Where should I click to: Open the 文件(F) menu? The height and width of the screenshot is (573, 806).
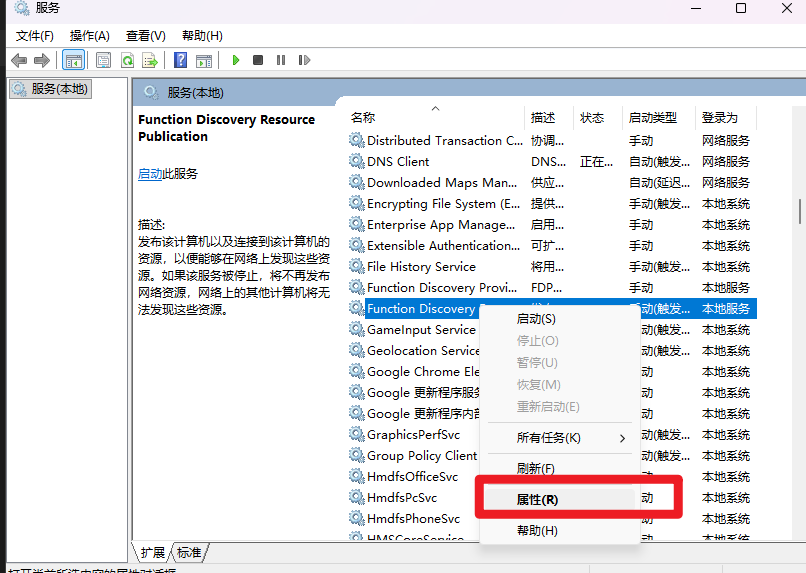click(x=34, y=35)
